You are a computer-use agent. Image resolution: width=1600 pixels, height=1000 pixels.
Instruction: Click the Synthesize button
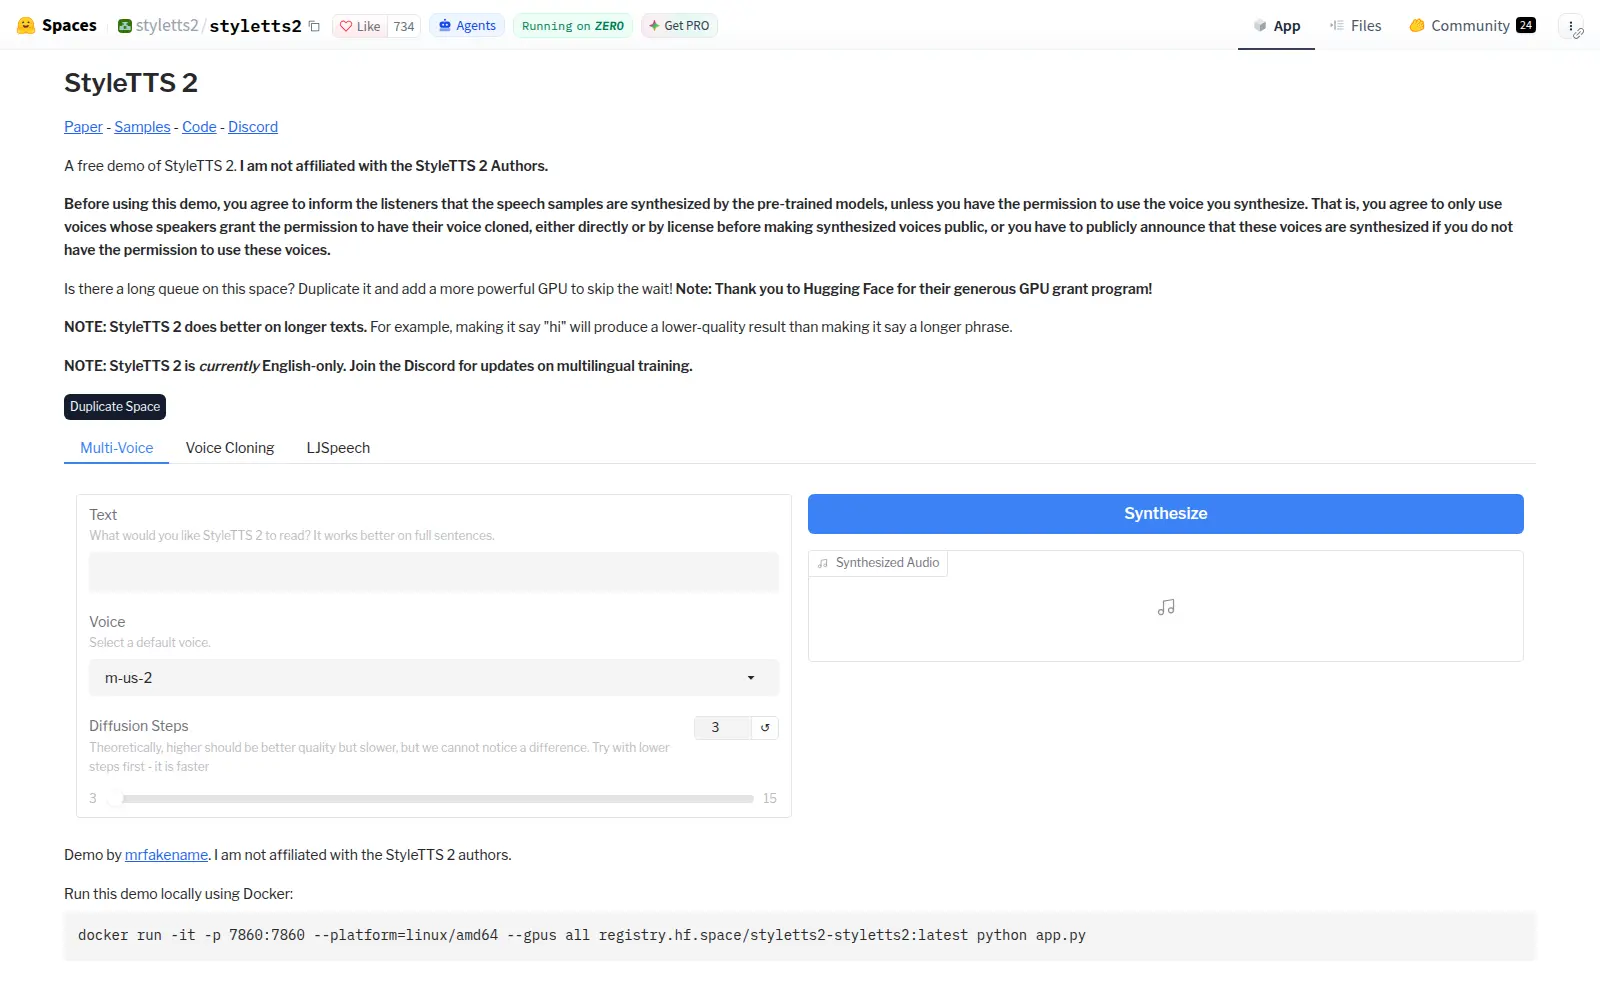[x=1166, y=514]
